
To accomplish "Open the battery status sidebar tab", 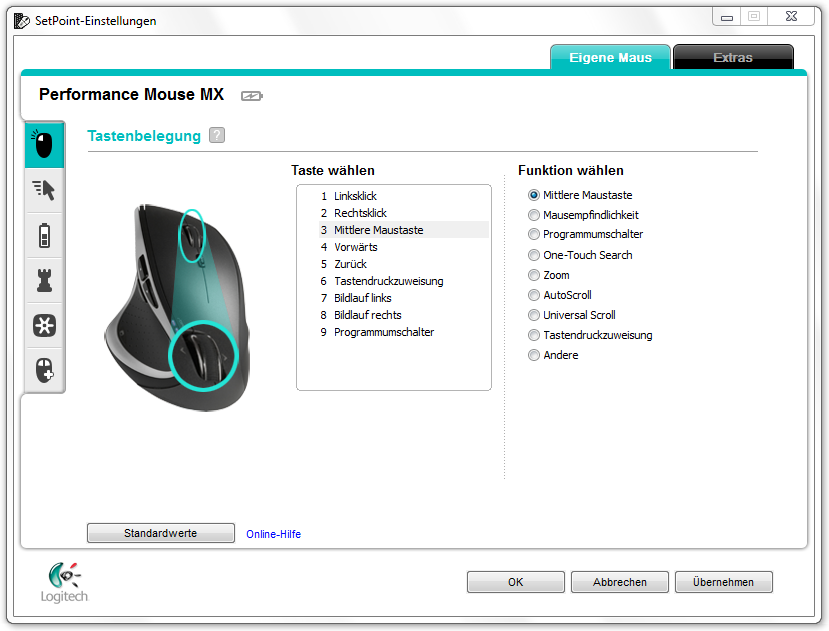I will pos(44,236).
